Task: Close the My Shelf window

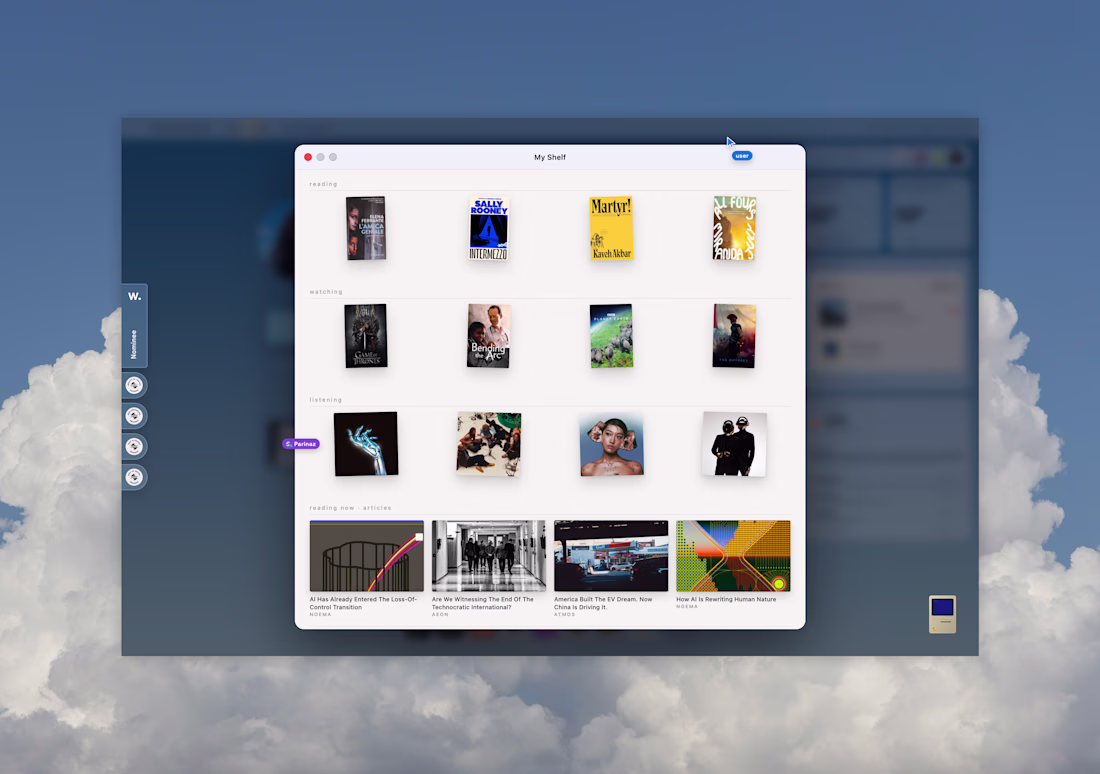Action: pyautogui.click(x=308, y=157)
